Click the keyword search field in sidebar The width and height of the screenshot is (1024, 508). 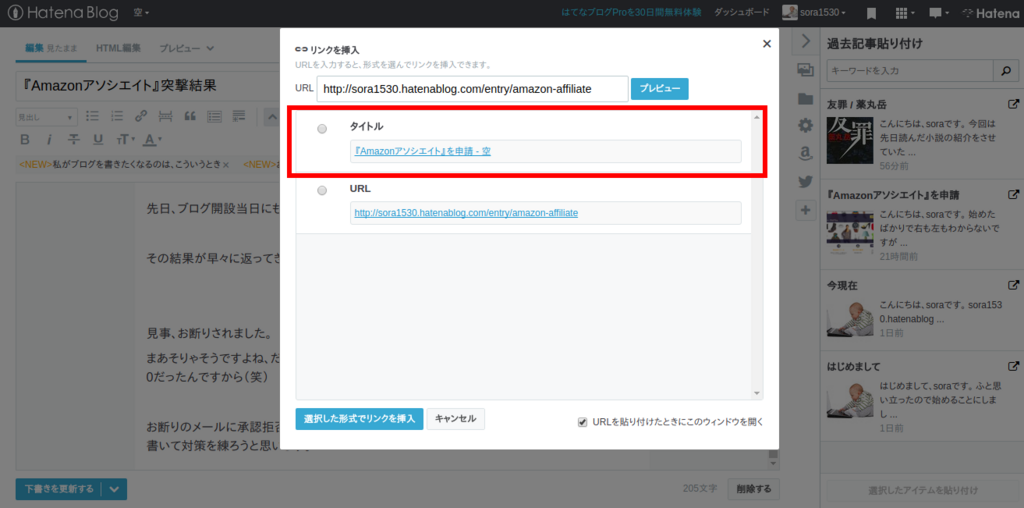coord(910,70)
